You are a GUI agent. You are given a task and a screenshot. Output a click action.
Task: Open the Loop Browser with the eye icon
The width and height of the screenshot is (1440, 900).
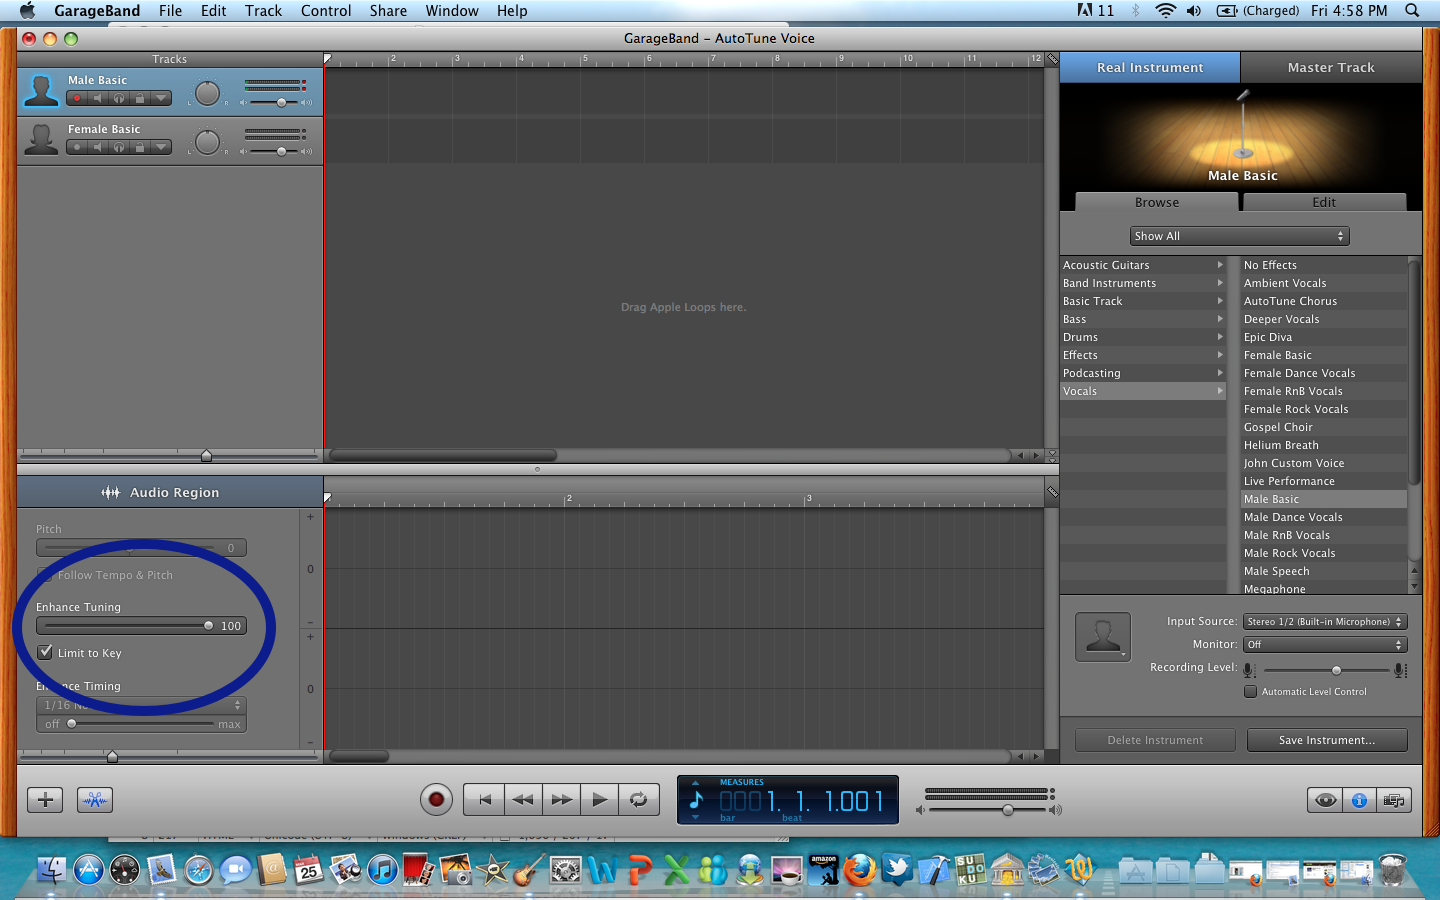click(x=1326, y=800)
